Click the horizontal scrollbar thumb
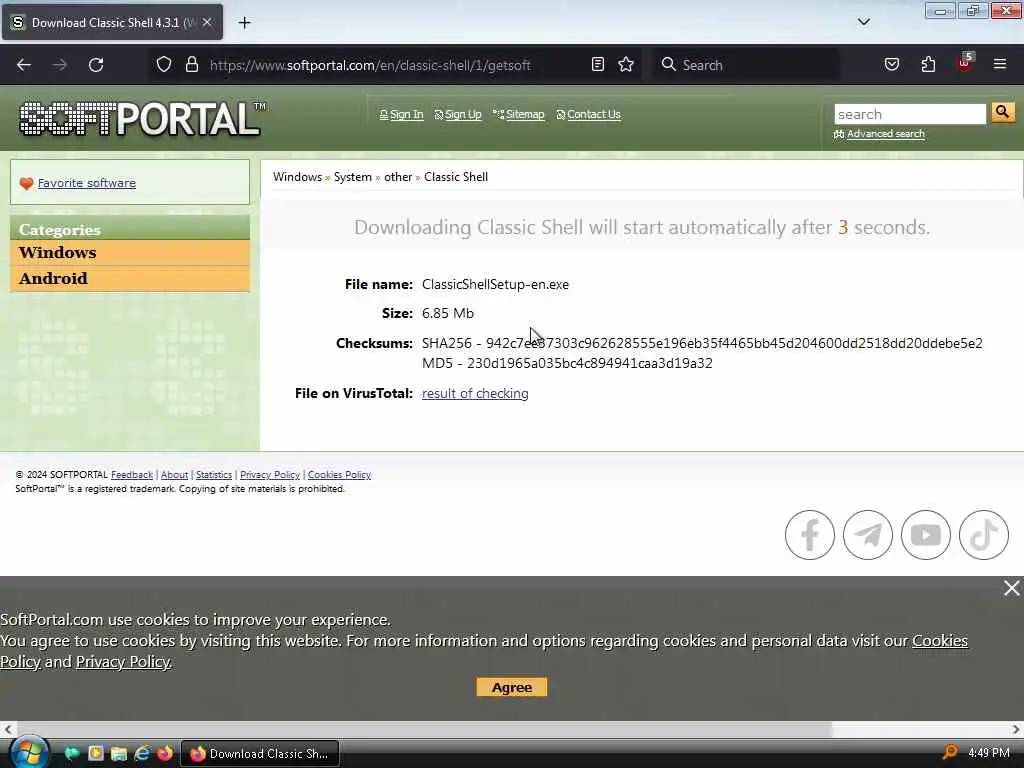The height and width of the screenshot is (768, 1024). [424, 729]
